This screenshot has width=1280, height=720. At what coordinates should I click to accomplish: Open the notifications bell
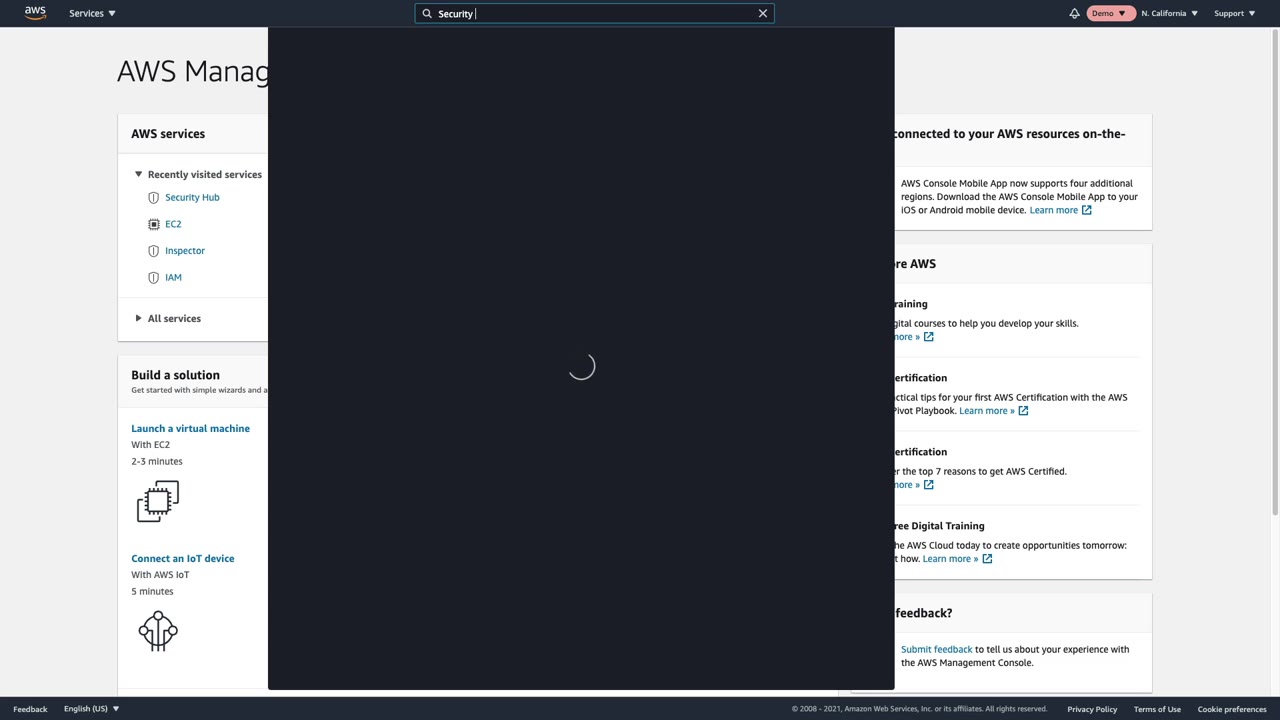1074,13
